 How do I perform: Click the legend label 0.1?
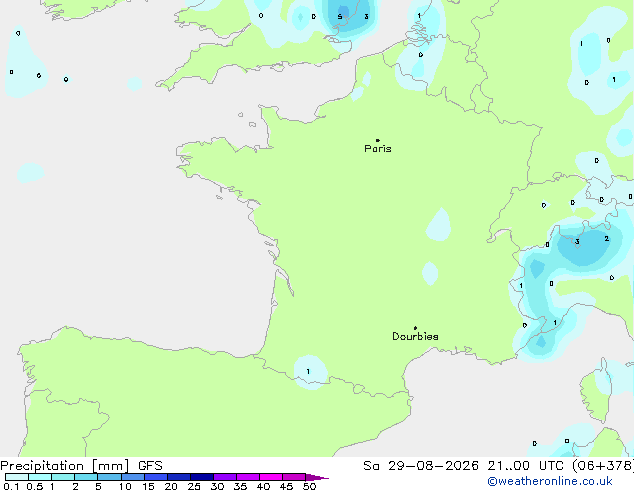click(11, 486)
